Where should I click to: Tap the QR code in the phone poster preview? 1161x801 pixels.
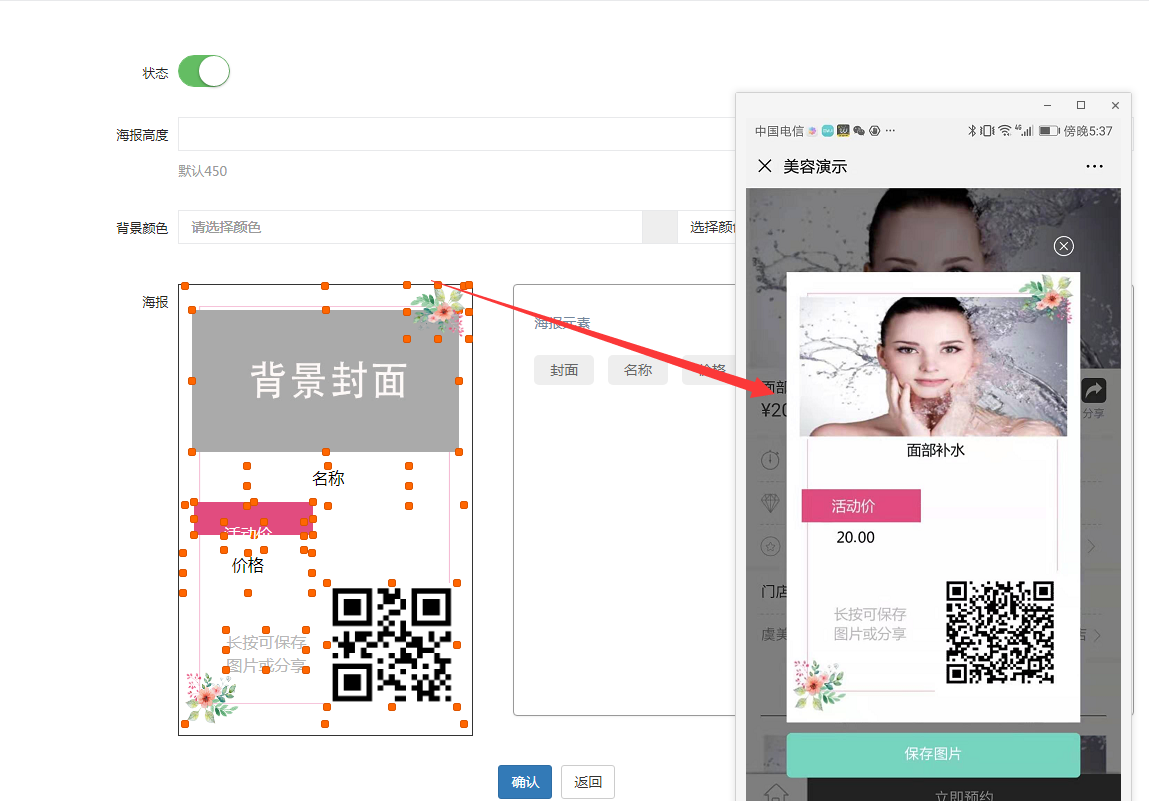pyautogui.click(x=1000, y=631)
